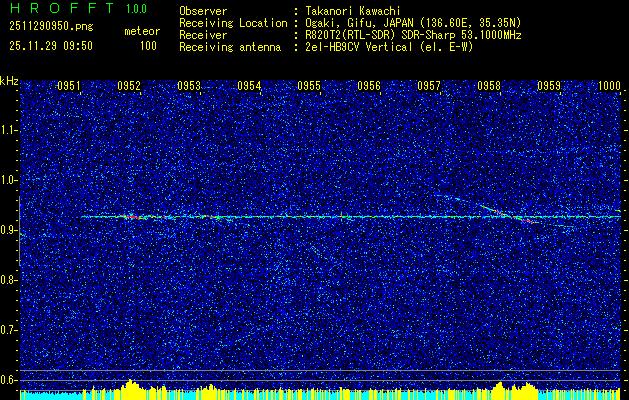Click the 0.6 kHz axis label

click(x=9, y=380)
